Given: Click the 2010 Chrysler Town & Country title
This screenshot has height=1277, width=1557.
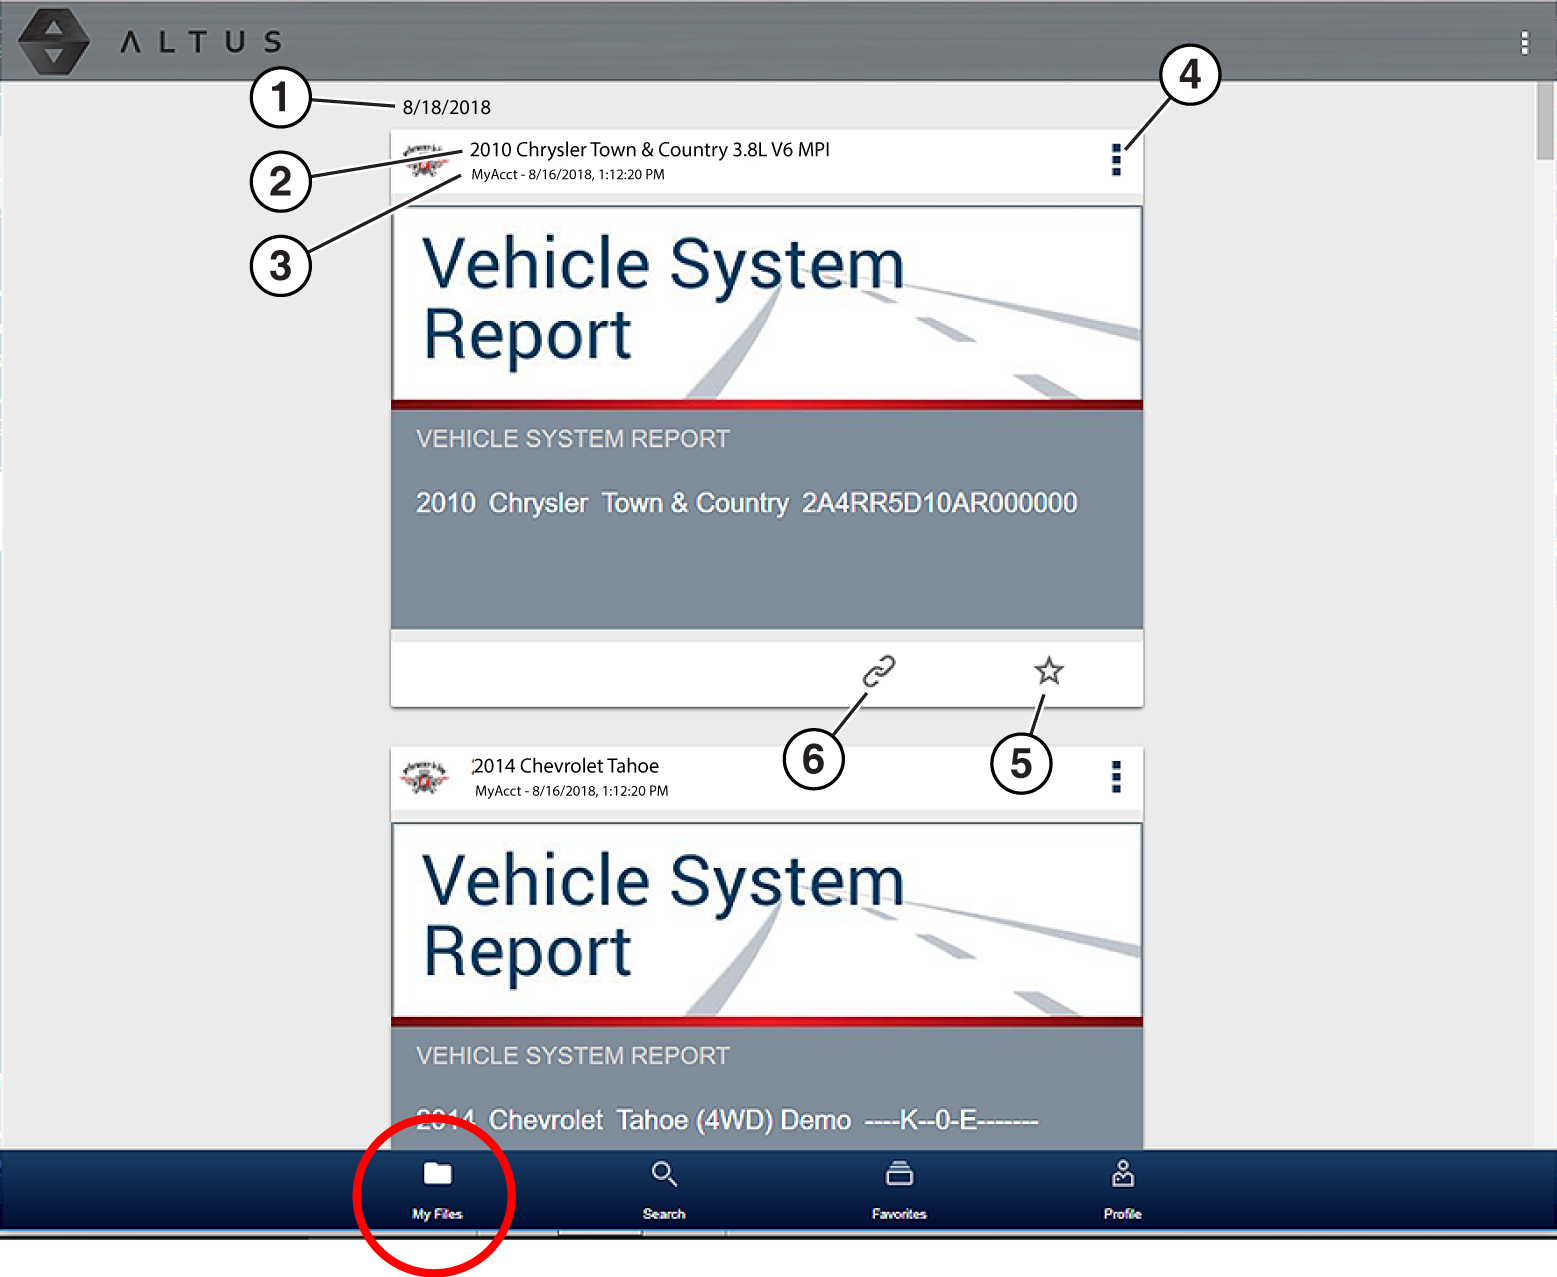Looking at the screenshot, I should pyautogui.click(x=649, y=150).
